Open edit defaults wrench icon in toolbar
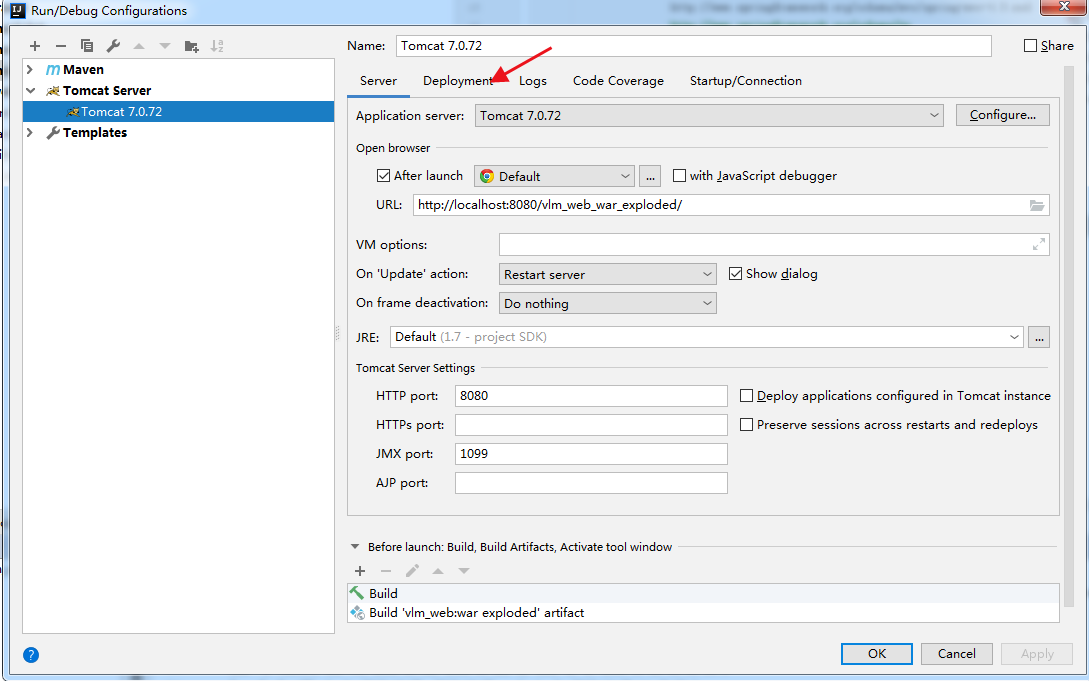 click(x=113, y=46)
